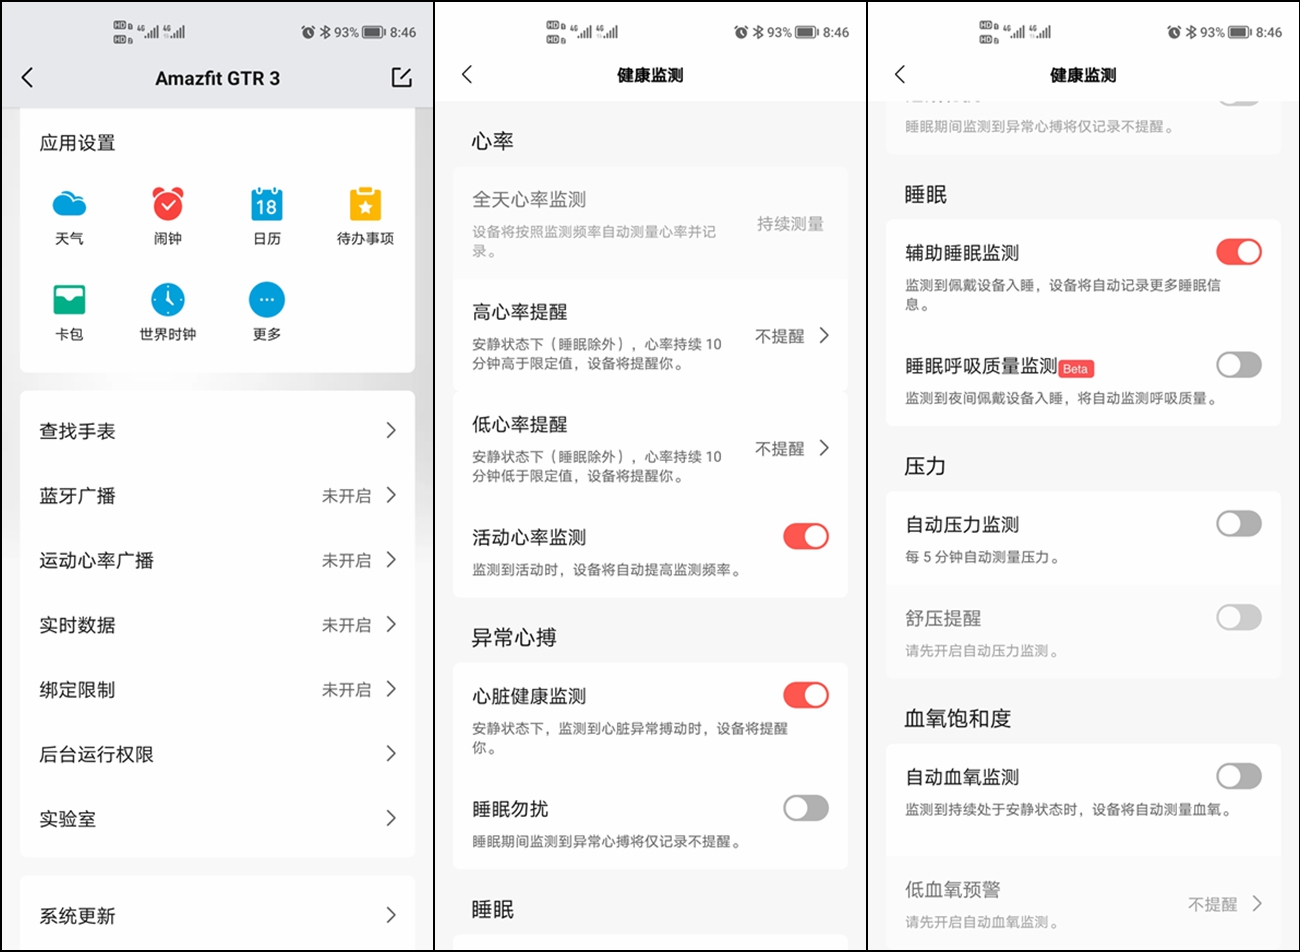Tap the battery icon in Amazfit GTR 3 screen
The width and height of the screenshot is (1300, 952).
point(374,32)
